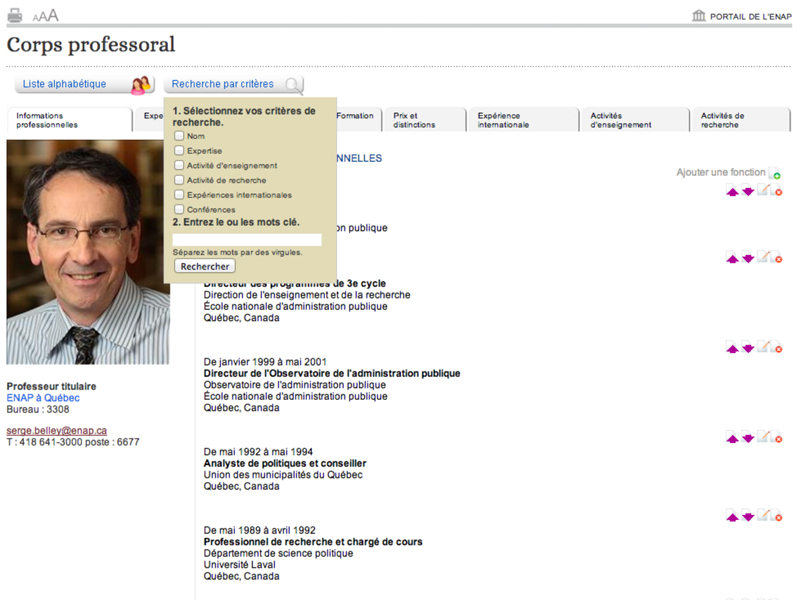Viewport: 800px width, 600px height.
Task: Click the largest A text-size icon
Action: [53, 15]
